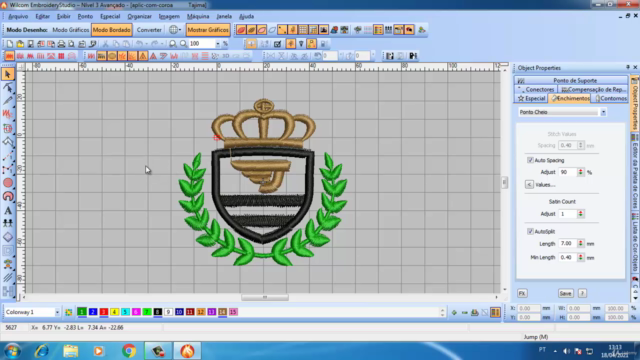The image size is (640, 360).
Task: Click the green add color icon
Action: [454, 313]
